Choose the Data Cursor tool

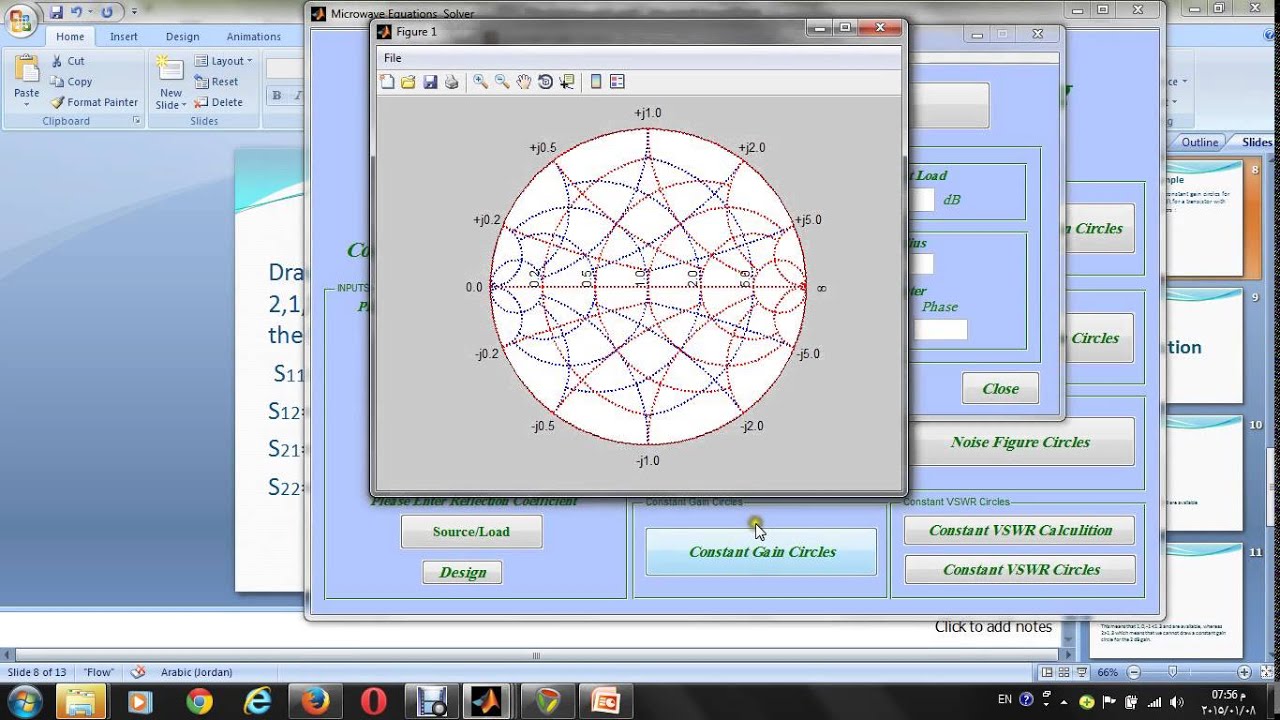click(x=567, y=82)
